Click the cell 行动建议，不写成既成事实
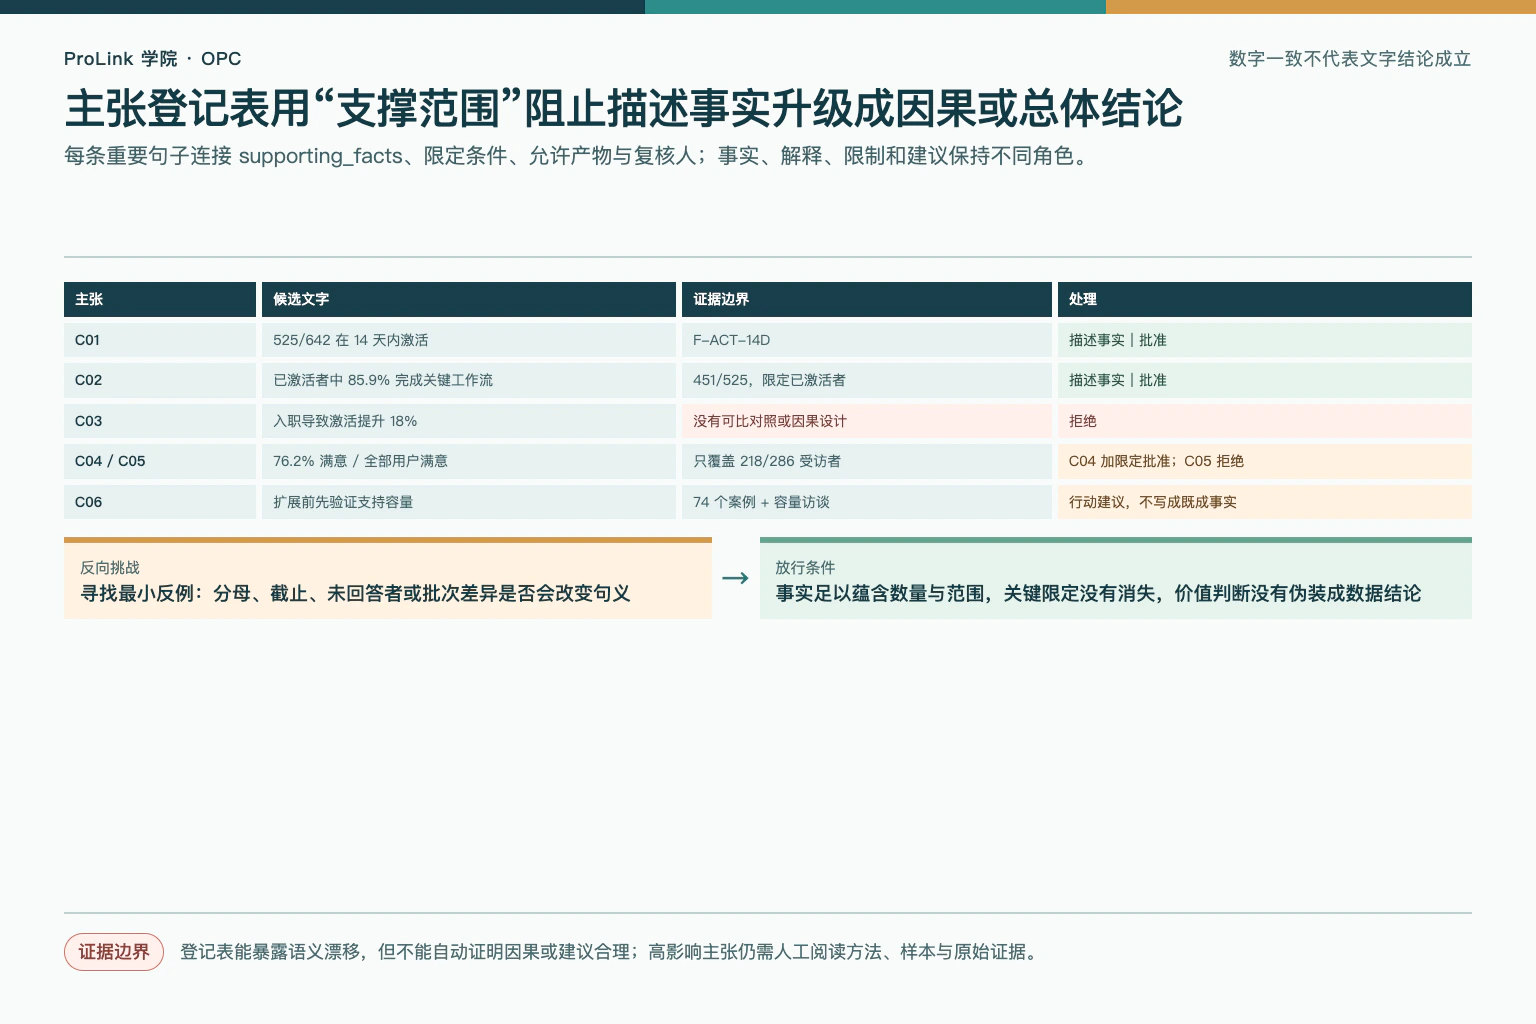The image size is (1536, 1024). click(1265, 502)
